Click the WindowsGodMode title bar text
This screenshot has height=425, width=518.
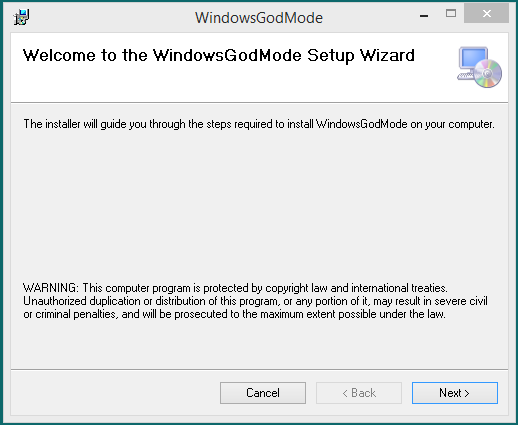pos(259,18)
